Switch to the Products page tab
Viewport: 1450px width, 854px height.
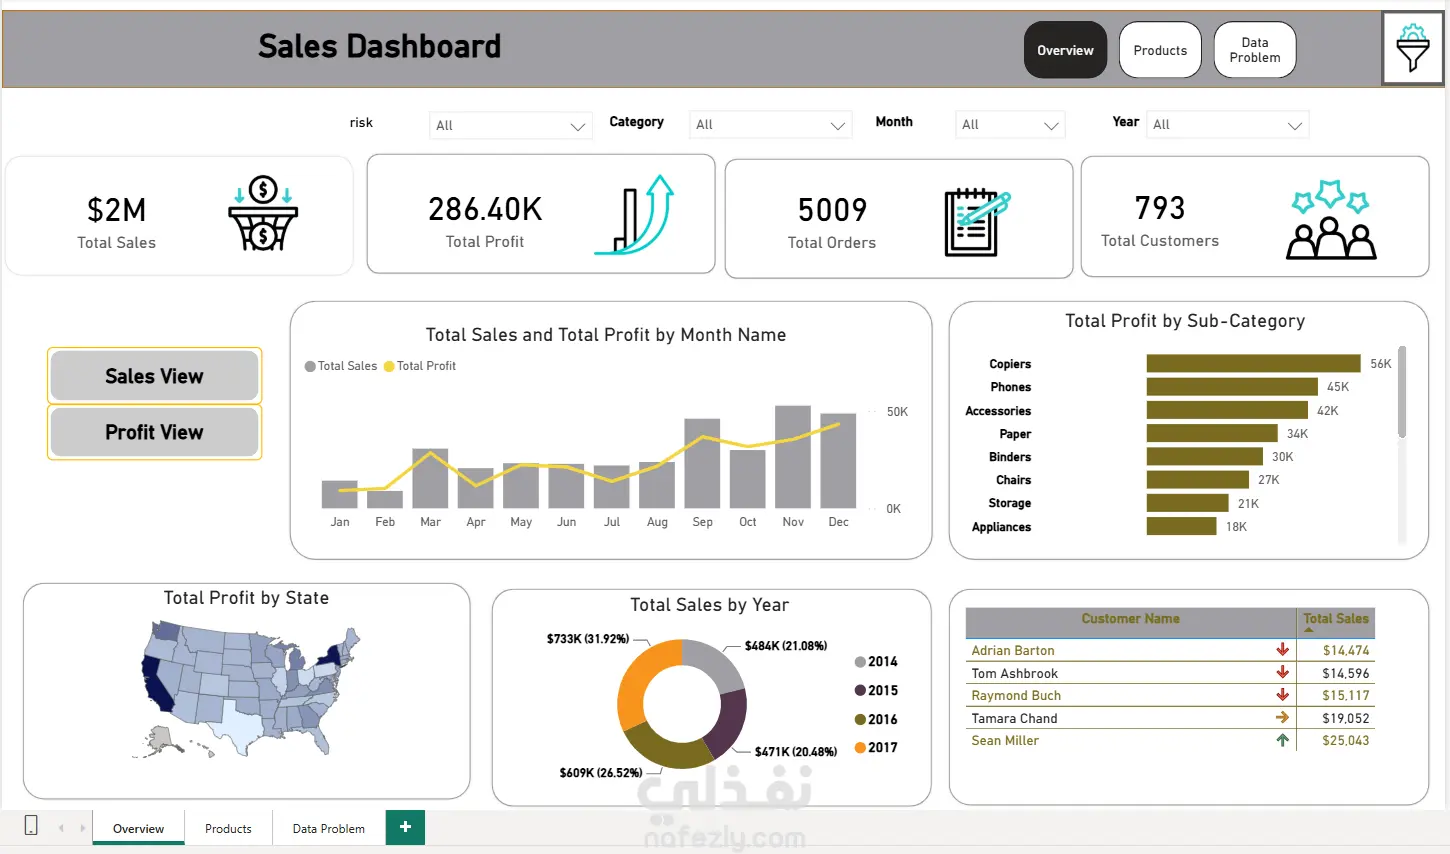click(x=228, y=828)
